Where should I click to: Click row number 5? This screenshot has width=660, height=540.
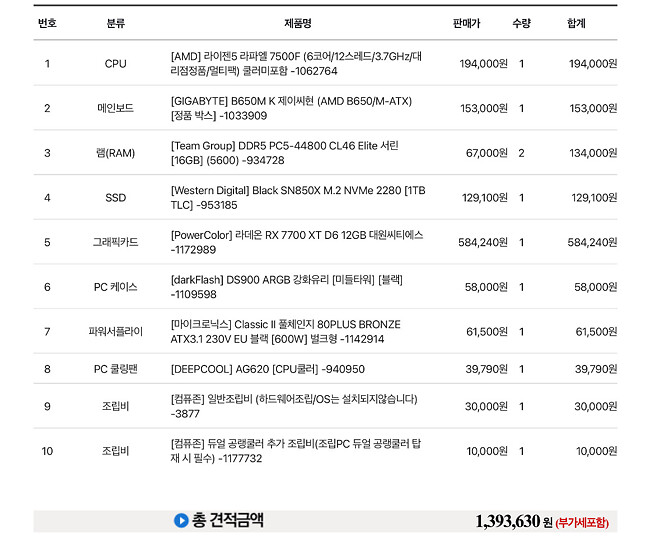(x=47, y=242)
